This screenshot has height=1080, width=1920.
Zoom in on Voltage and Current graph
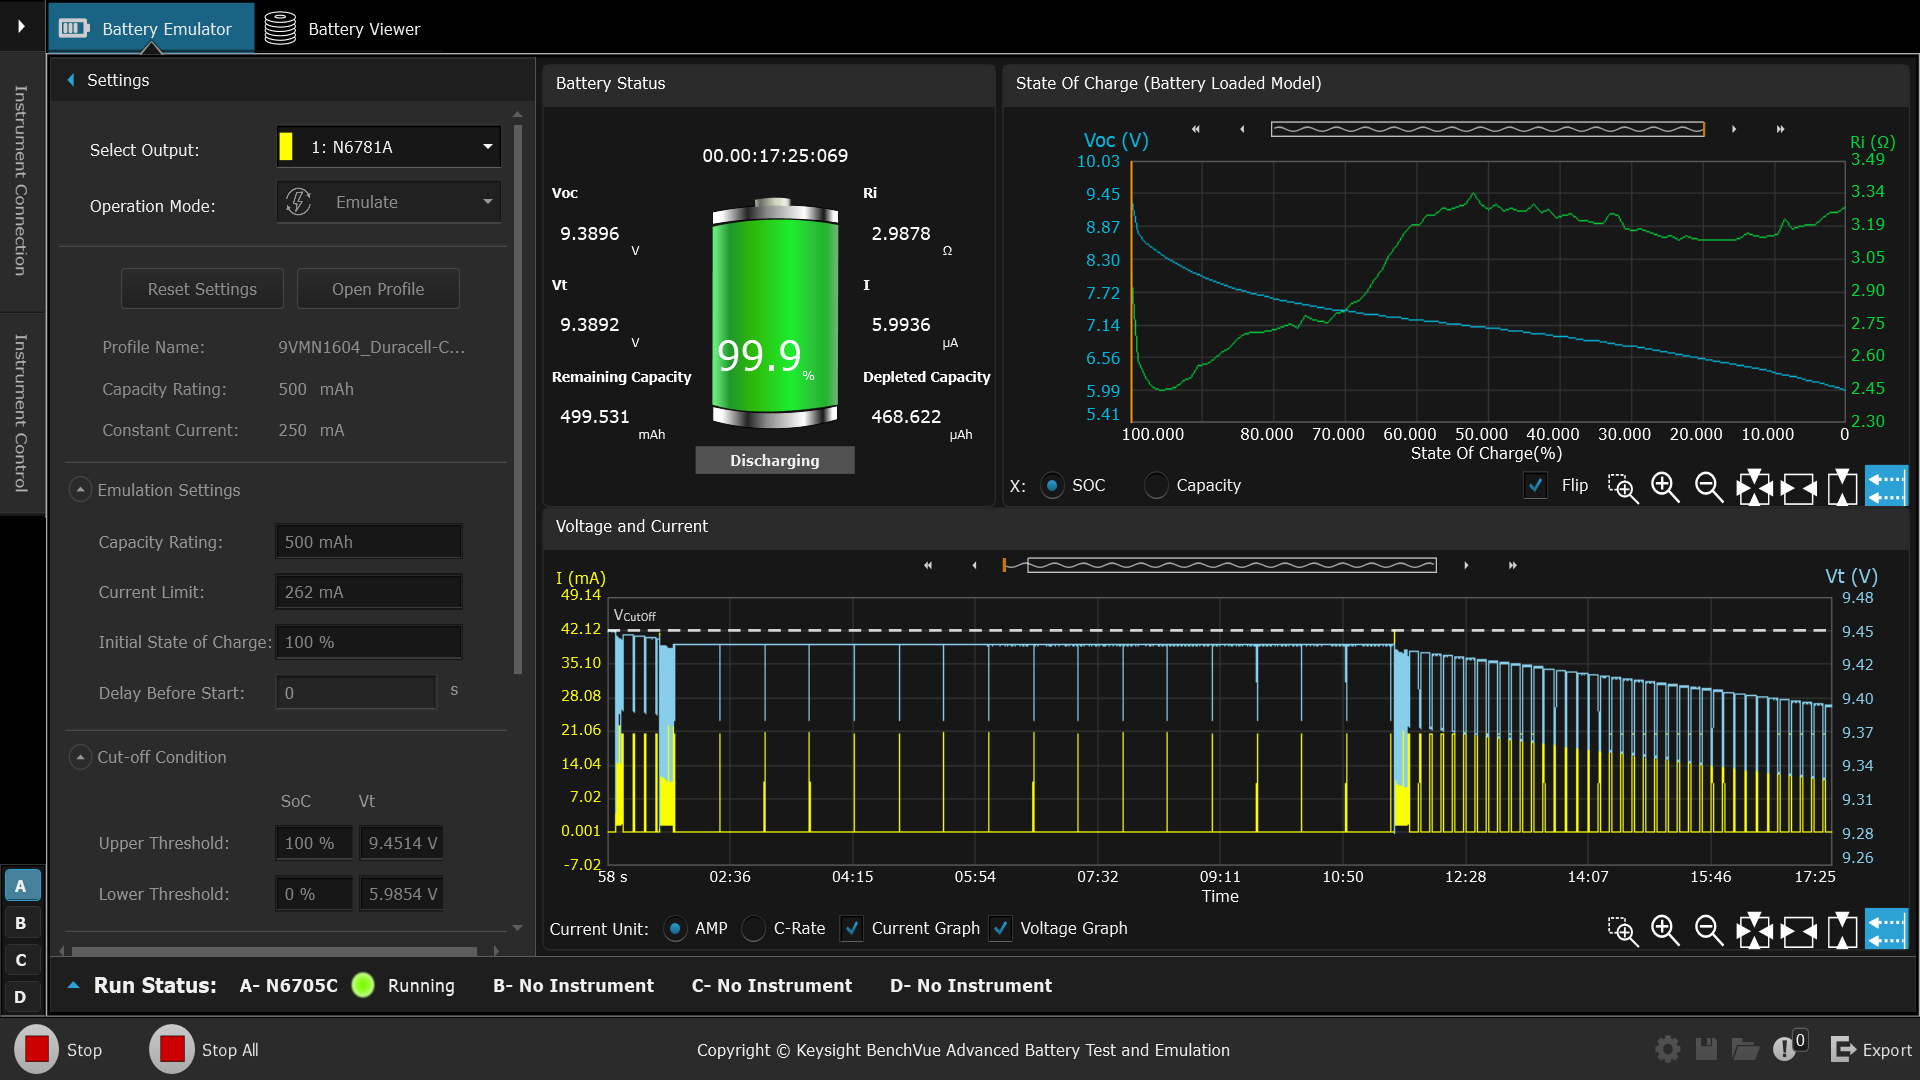(1665, 931)
